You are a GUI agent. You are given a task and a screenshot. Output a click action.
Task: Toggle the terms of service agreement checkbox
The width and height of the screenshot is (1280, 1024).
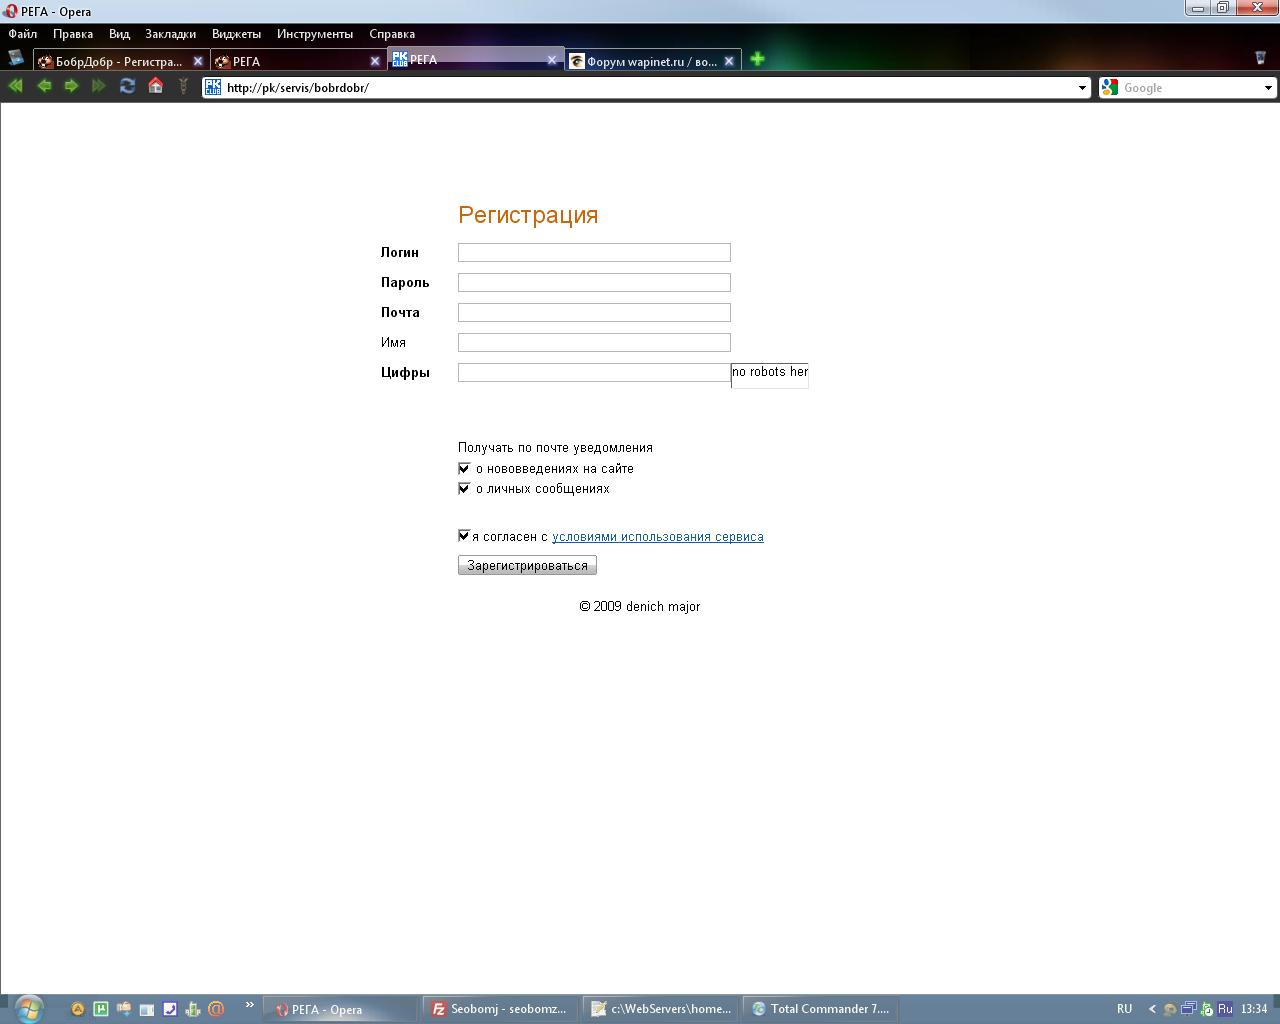tap(464, 536)
